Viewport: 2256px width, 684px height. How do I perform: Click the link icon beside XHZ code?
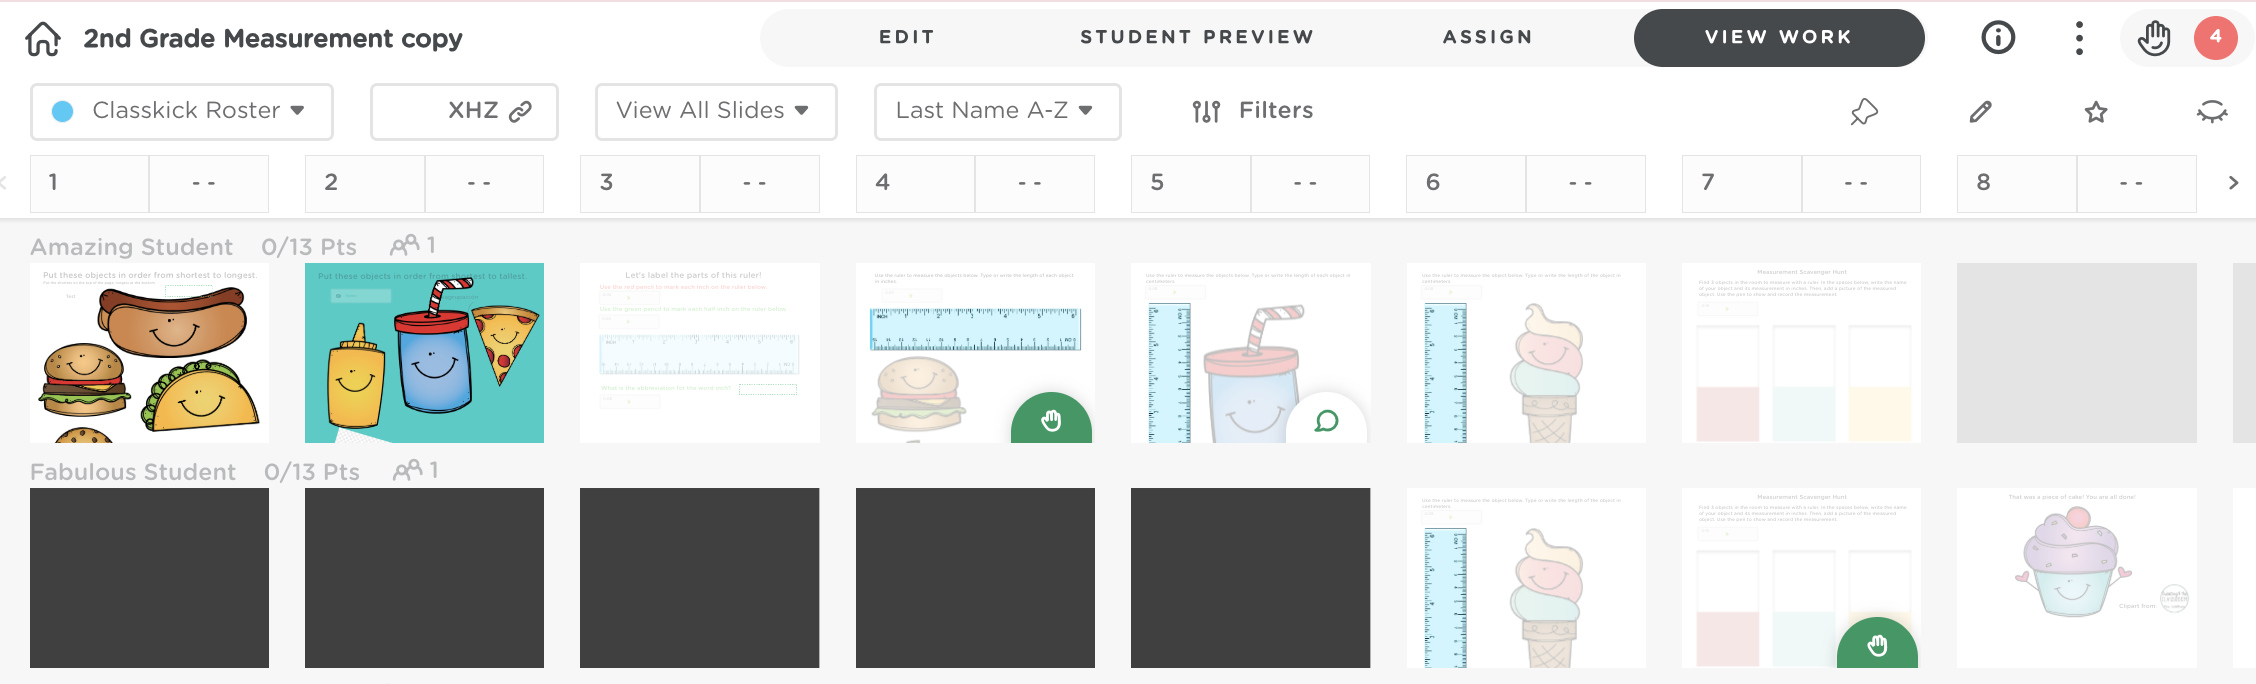(x=520, y=112)
